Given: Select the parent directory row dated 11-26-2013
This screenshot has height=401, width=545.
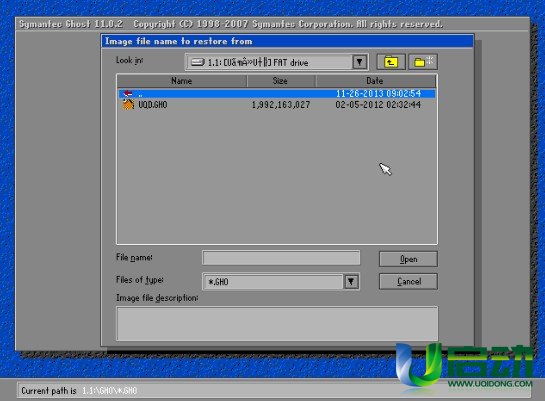Looking at the screenshot, I should pyautogui.click(x=277, y=93).
